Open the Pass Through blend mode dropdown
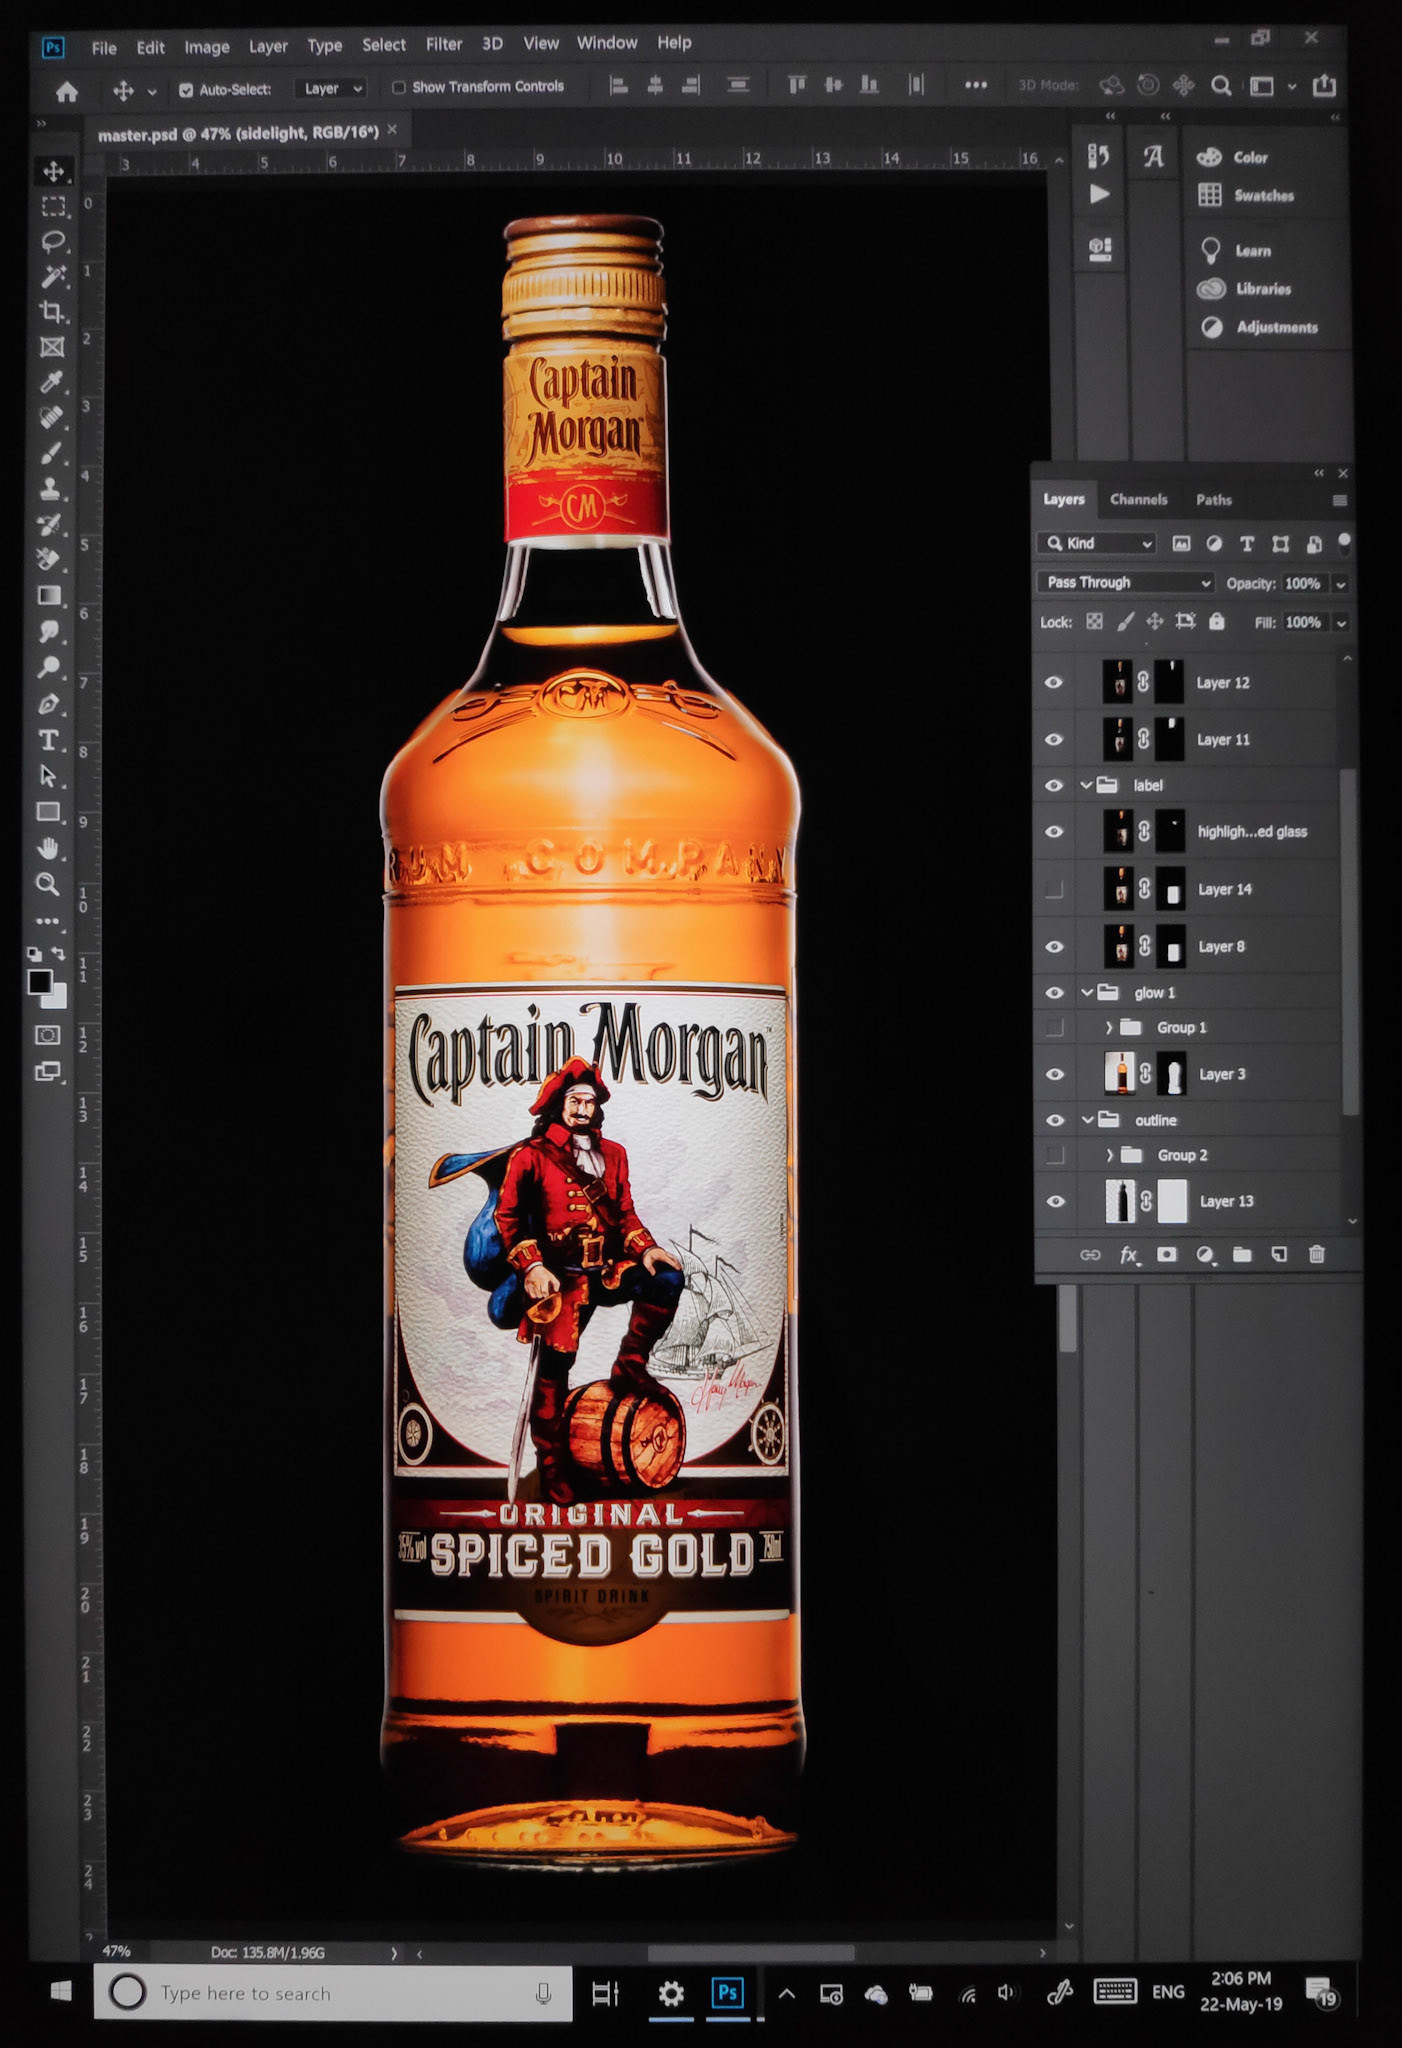 1126,582
